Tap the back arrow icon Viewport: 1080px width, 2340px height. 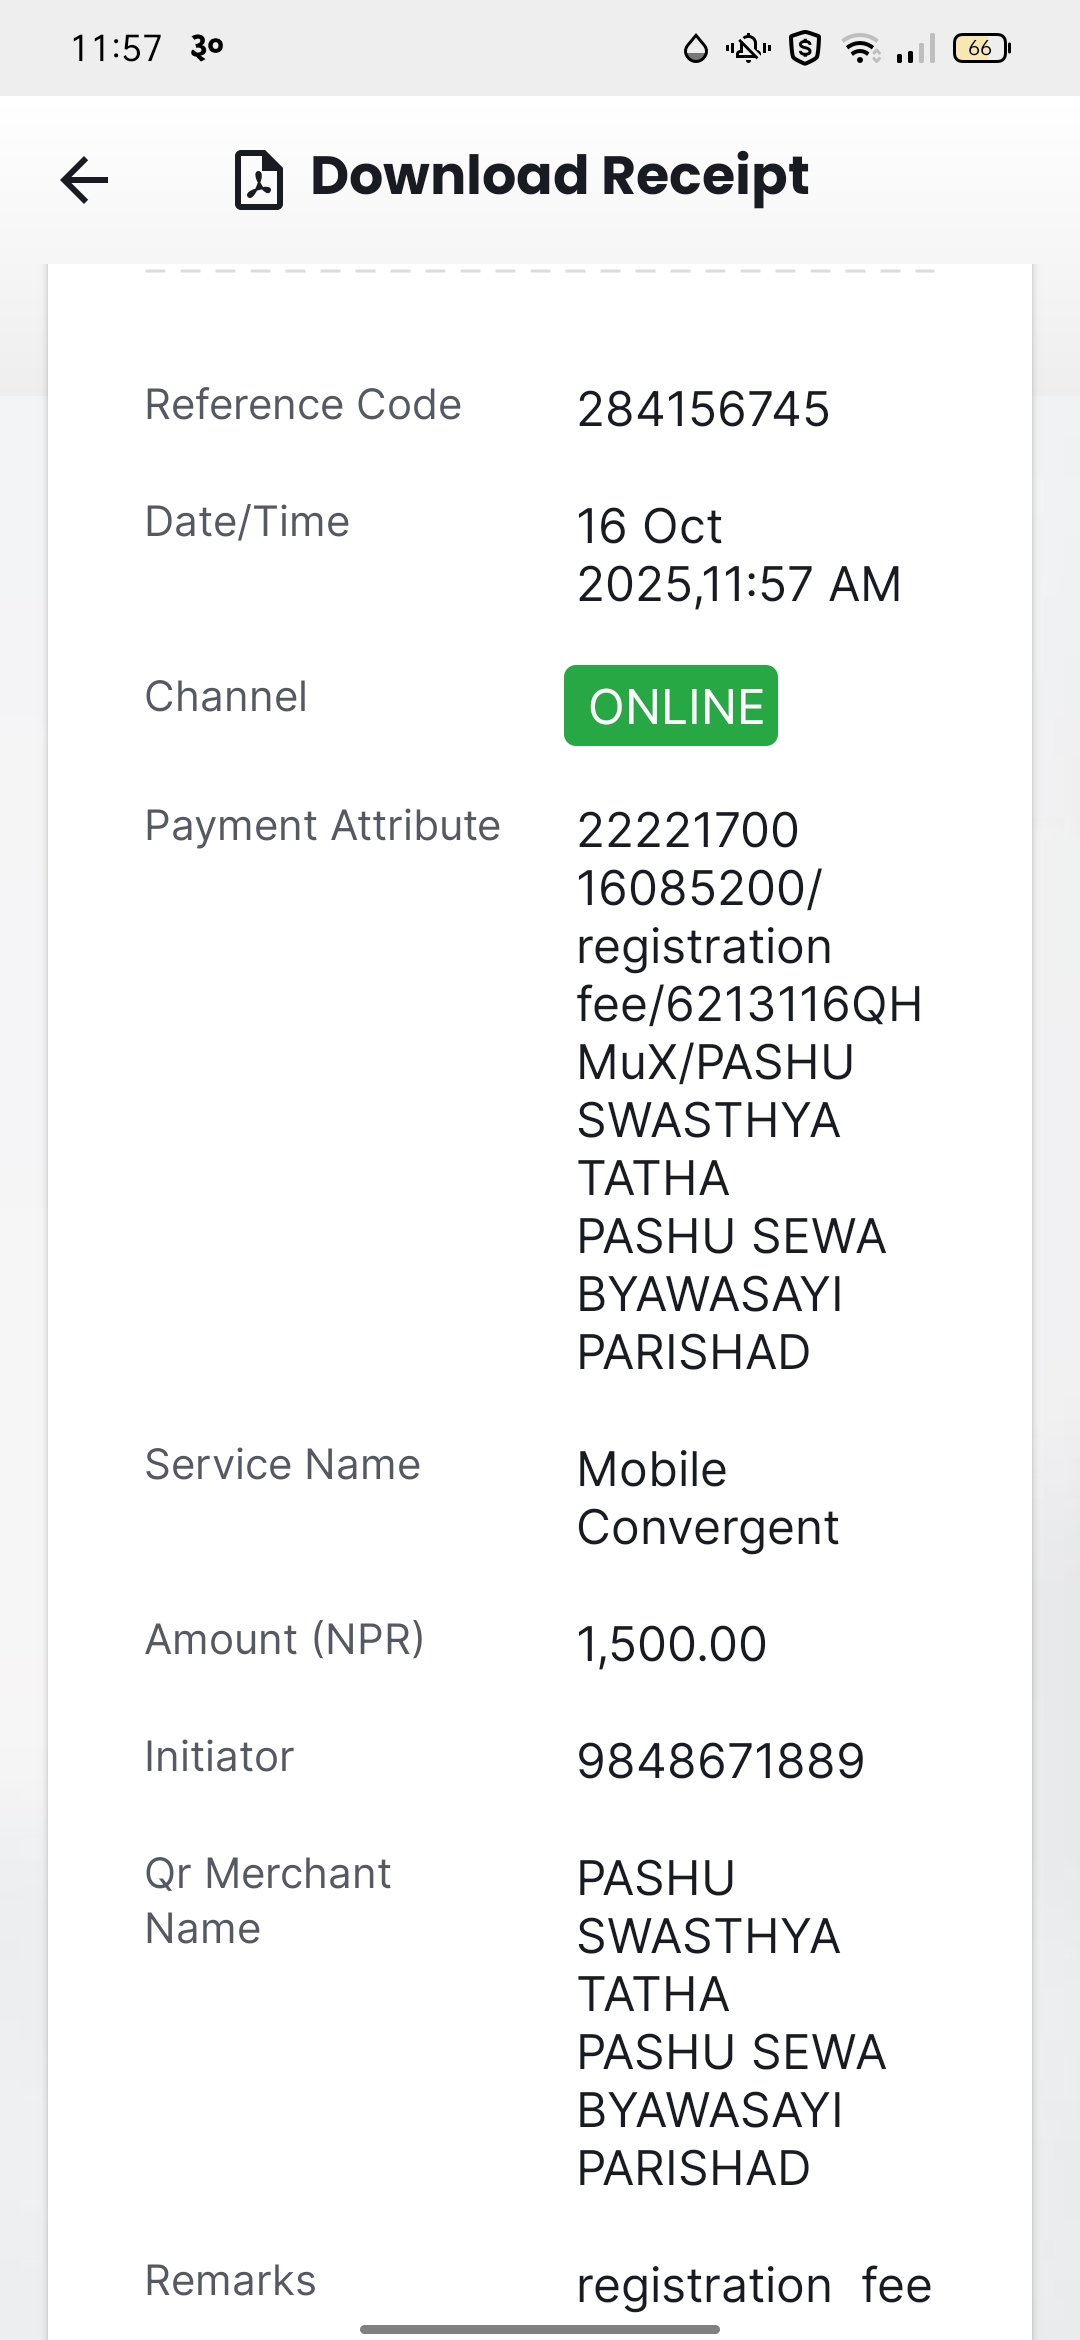tap(84, 180)
